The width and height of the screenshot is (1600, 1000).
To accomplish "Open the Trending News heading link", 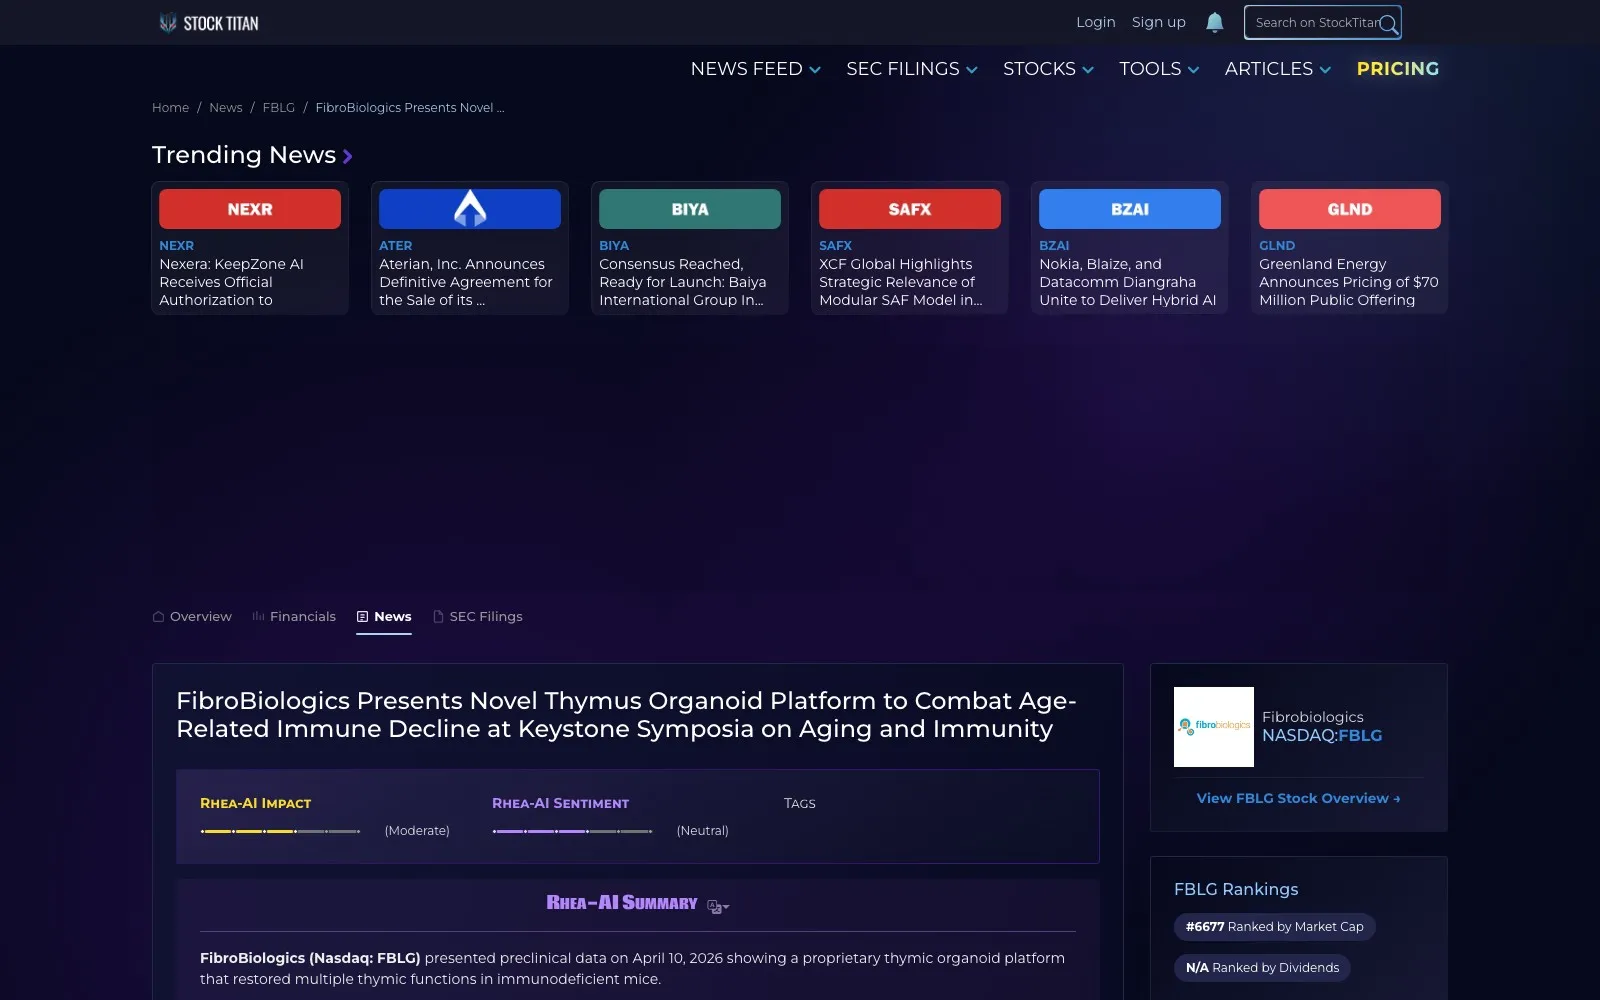I will click(x=244, y=155).
